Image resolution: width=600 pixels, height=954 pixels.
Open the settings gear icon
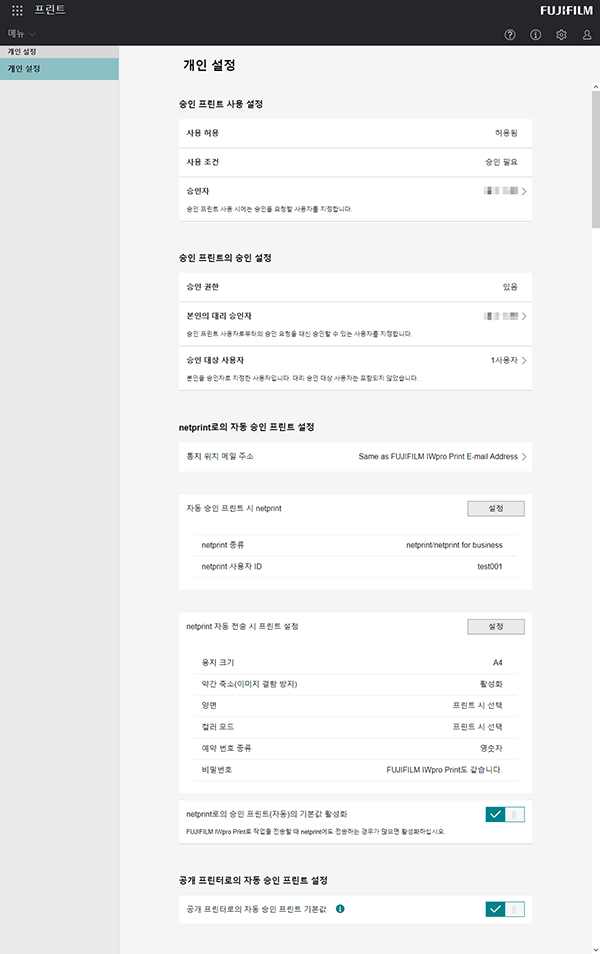coord(562,35)
